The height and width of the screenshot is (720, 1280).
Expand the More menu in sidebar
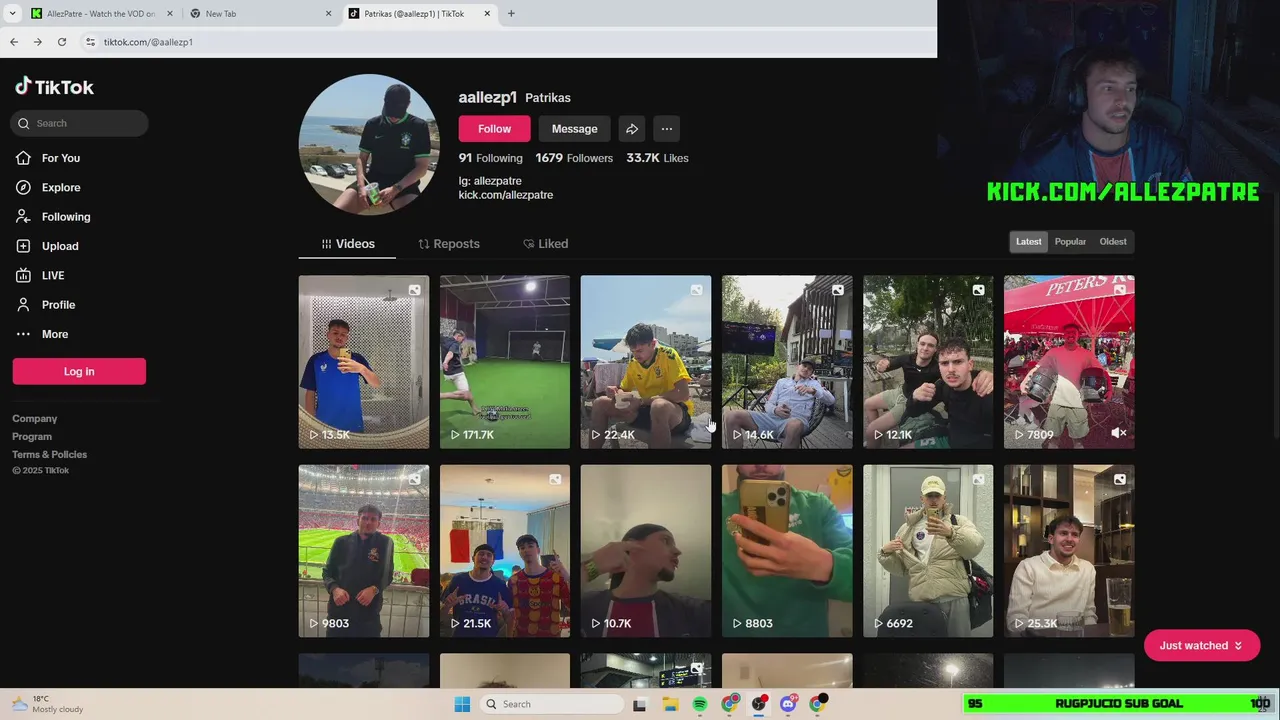[x=55, y=334]
